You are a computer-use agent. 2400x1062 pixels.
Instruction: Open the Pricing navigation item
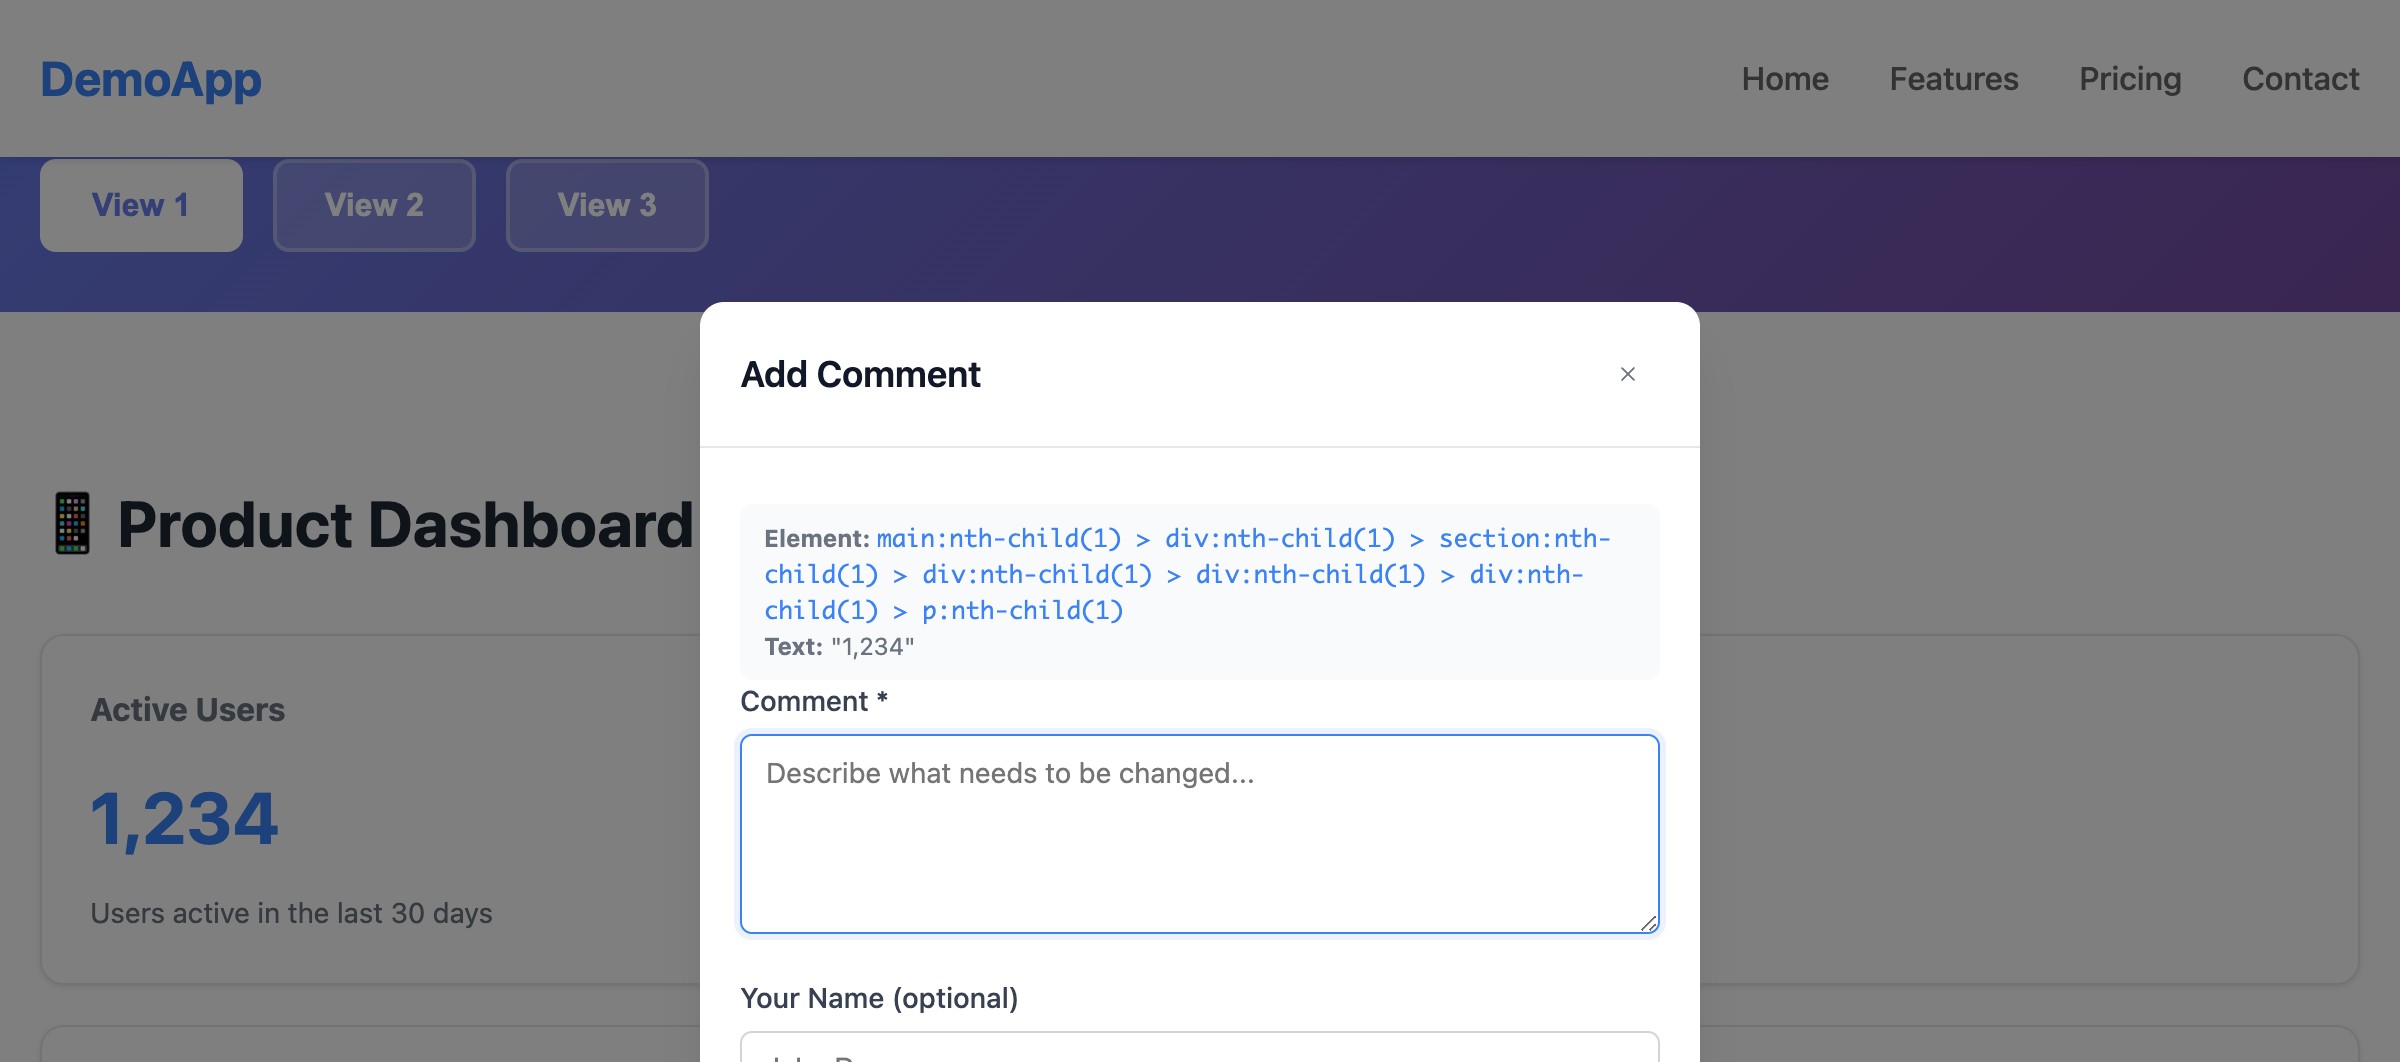2131,79
